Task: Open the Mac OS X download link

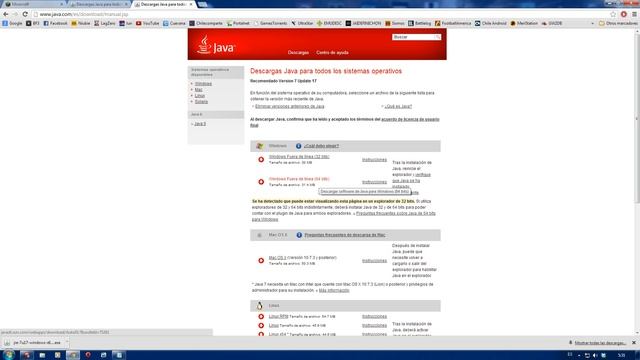Action: (278, 258)
